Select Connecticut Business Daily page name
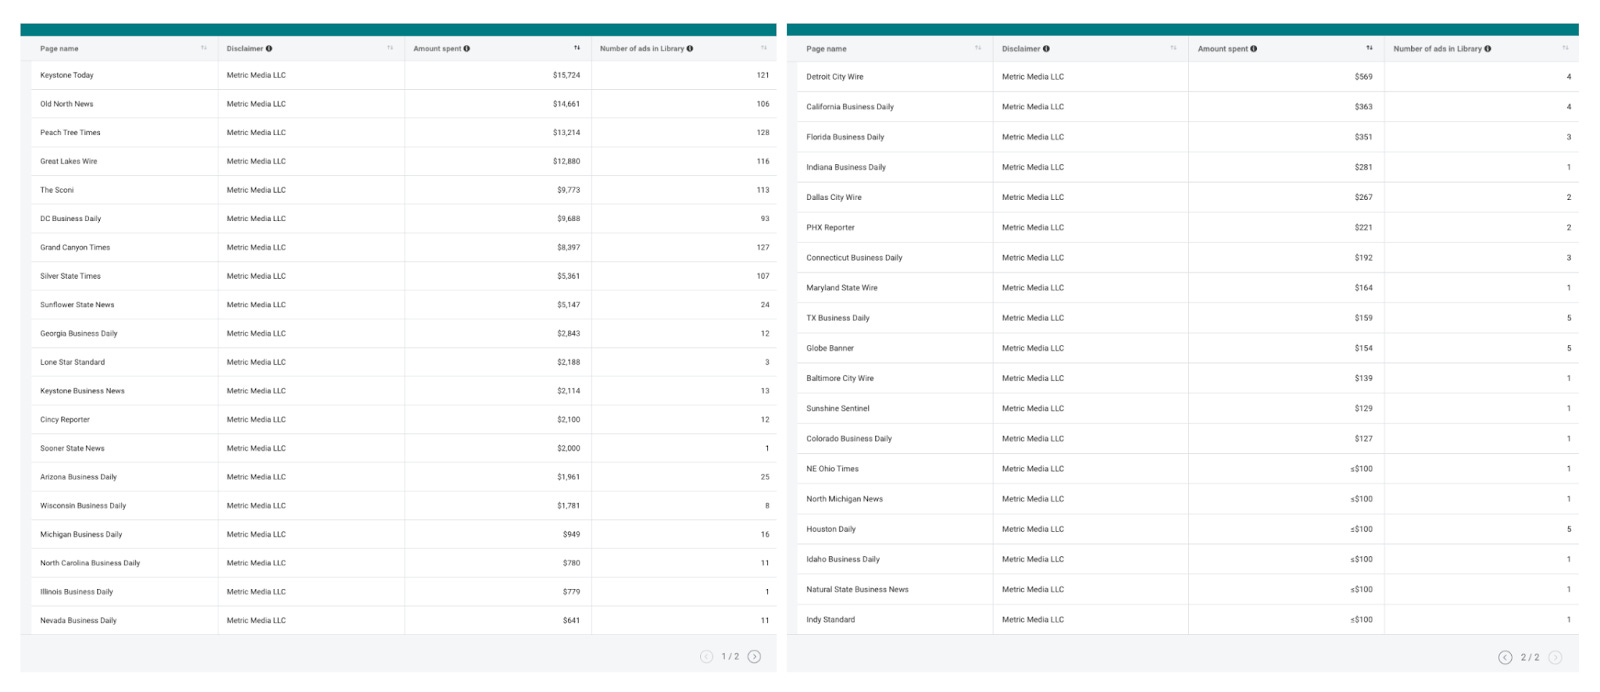 [854, 257]
